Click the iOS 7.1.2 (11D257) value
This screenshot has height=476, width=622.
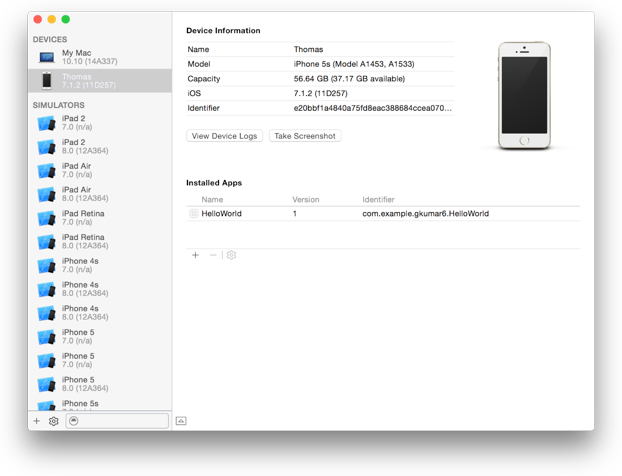pos(321,93)
